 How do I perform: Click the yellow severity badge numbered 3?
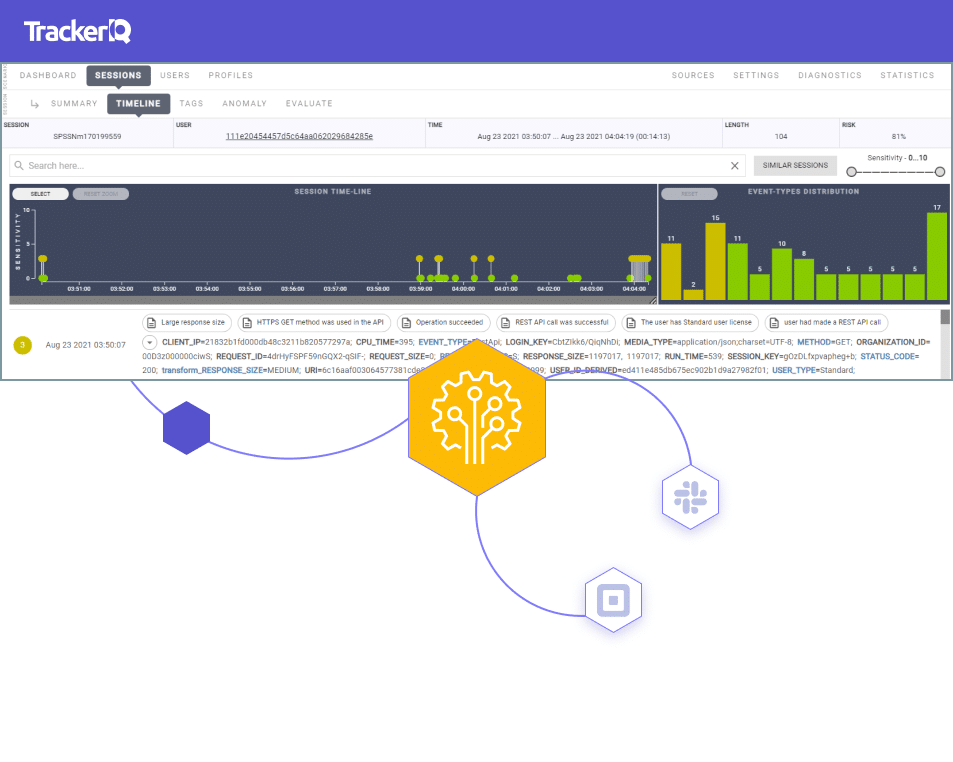(x=22, y=345)
